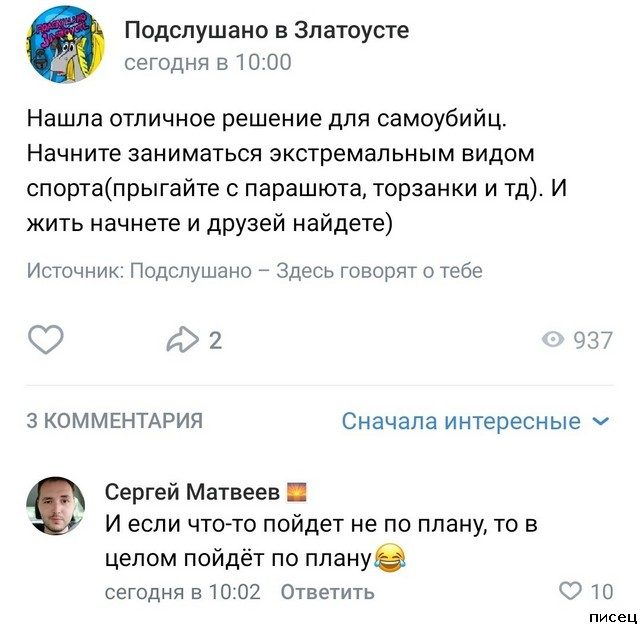Screen dimensions: 640x626
Task: Click the 937 views count
Action: [592, 341]
